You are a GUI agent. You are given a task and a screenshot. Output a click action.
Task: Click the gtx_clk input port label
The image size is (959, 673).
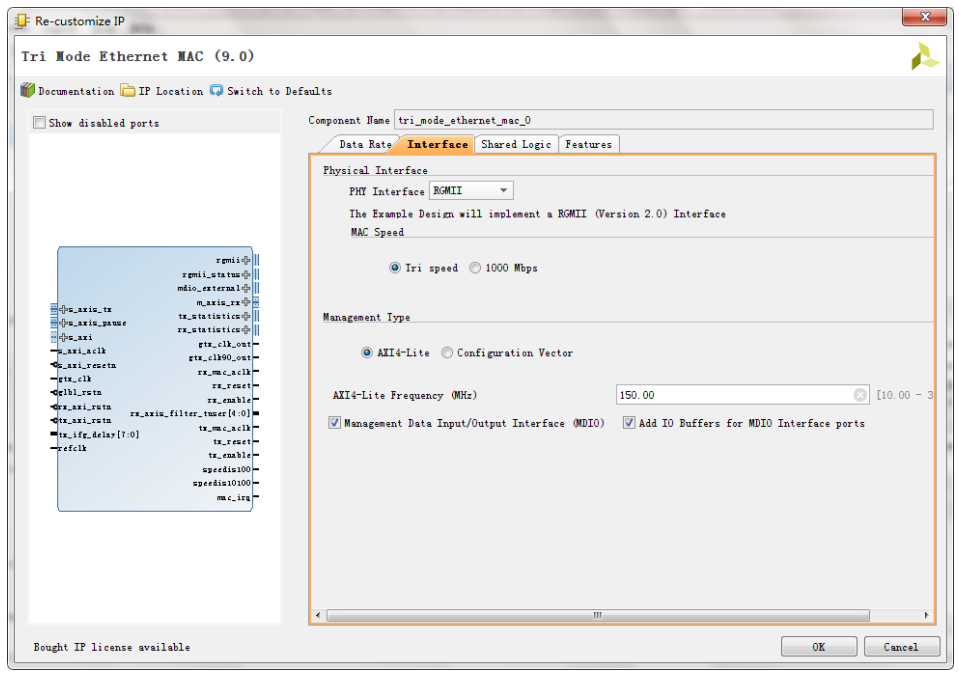(75, 379)
